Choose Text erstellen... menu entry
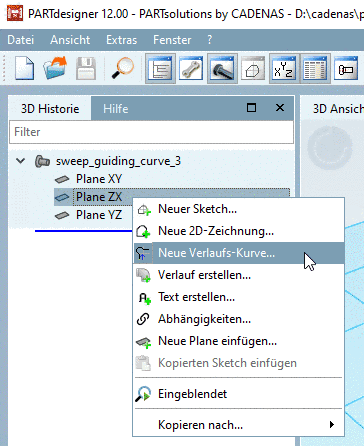Screen dimensions: 364x446 tap(239, 297)
